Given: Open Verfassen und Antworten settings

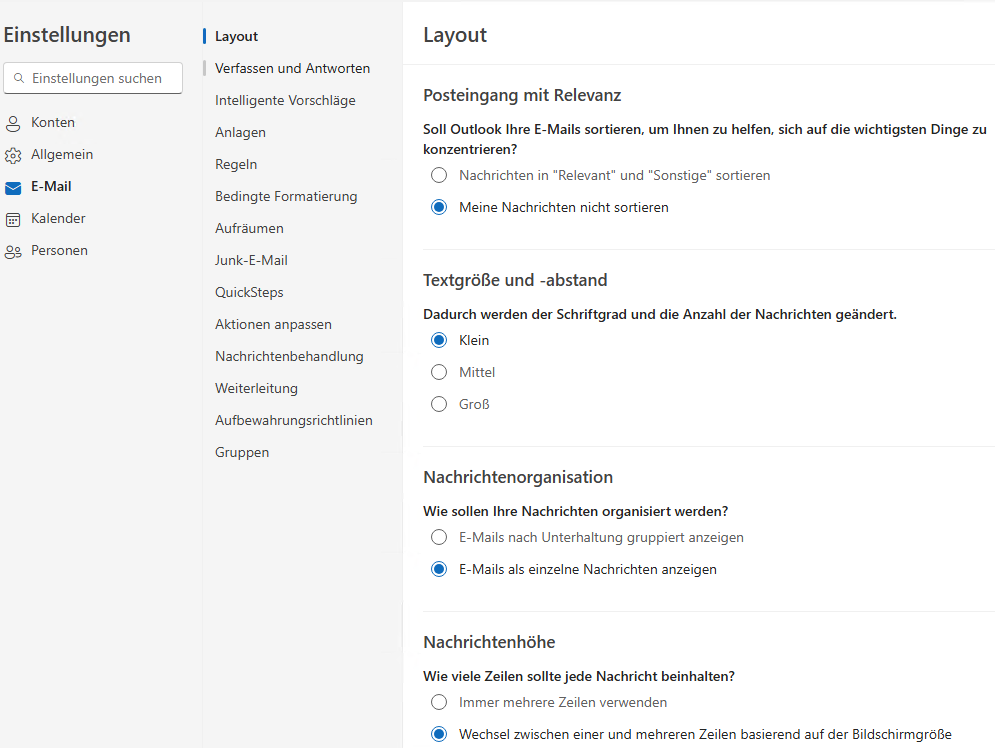Looking at the screenshot, I should 292,68.
